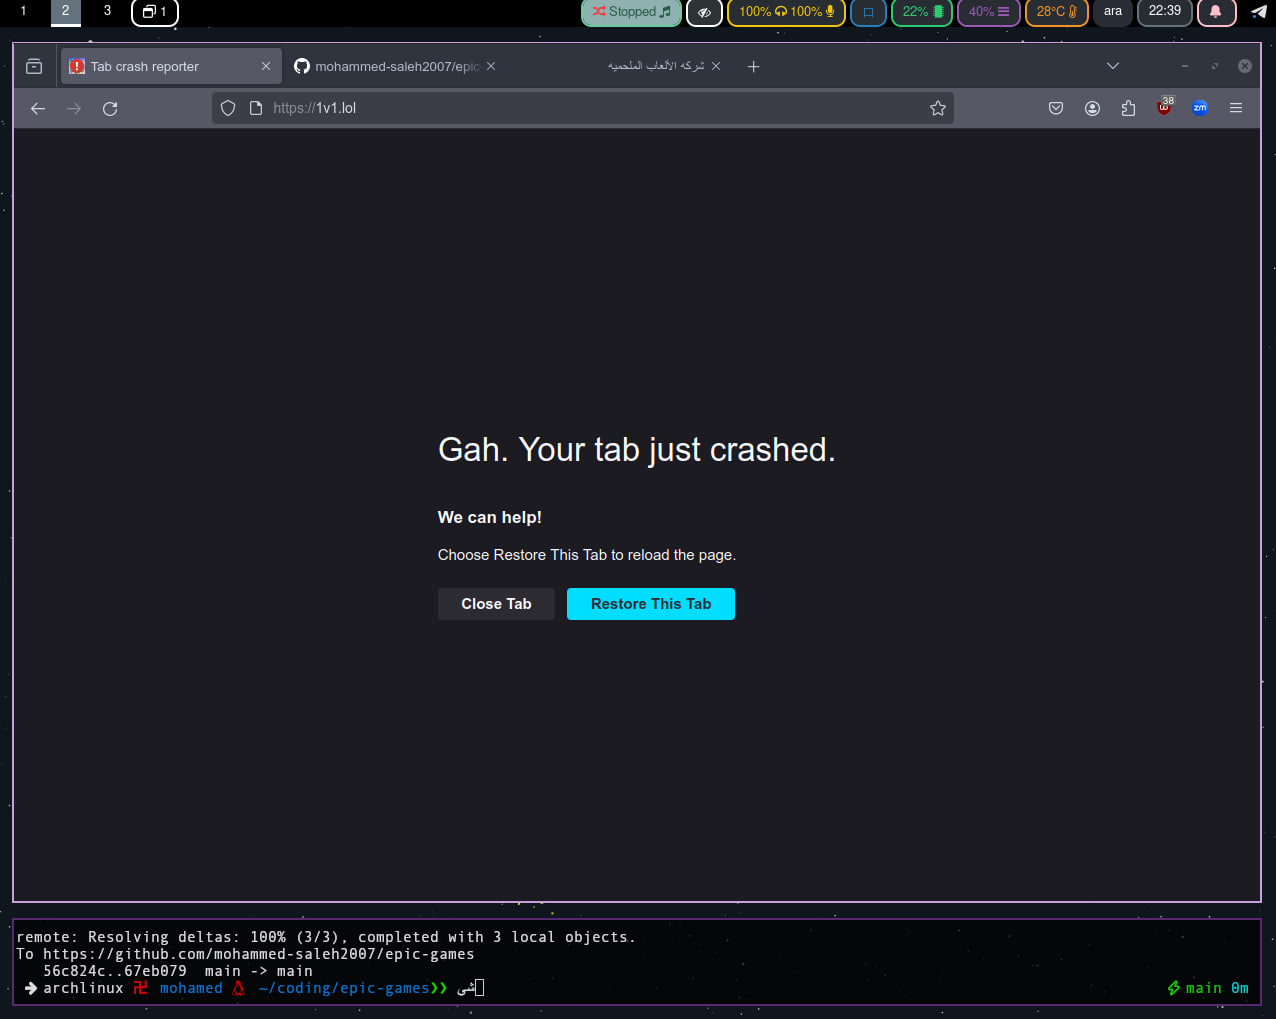Go back to previous page
The height and width of the screenshot is (1019, 1276).
(38, 108)
